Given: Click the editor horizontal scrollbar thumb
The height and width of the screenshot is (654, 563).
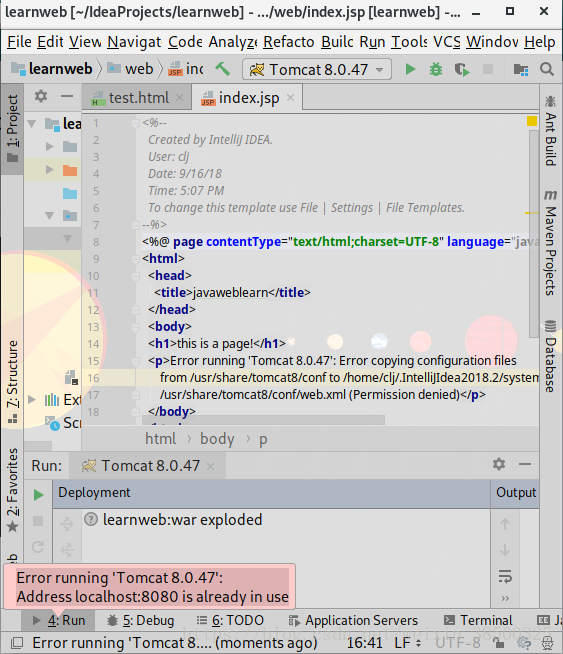Looking at the screenshot, I should [264, 420].
